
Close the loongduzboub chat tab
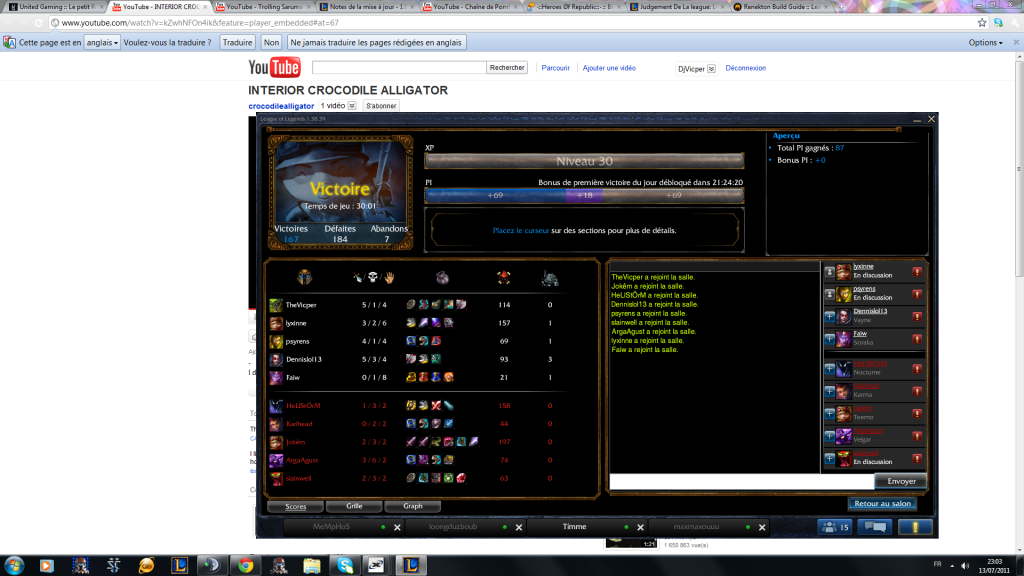click(x=519, y=527)
